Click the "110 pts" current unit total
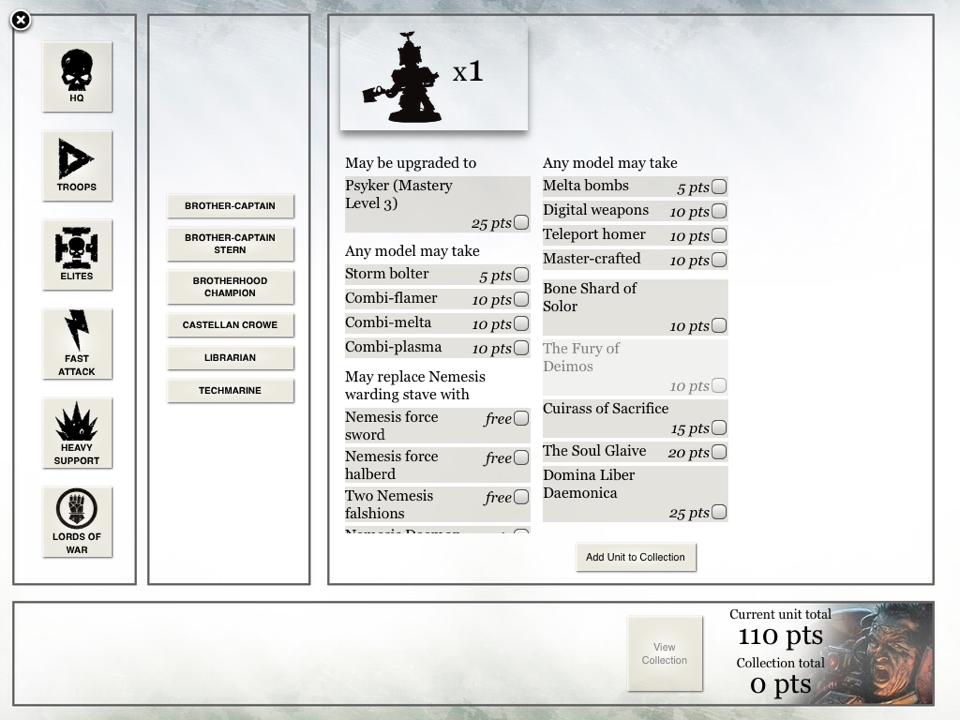 point(781,636)
